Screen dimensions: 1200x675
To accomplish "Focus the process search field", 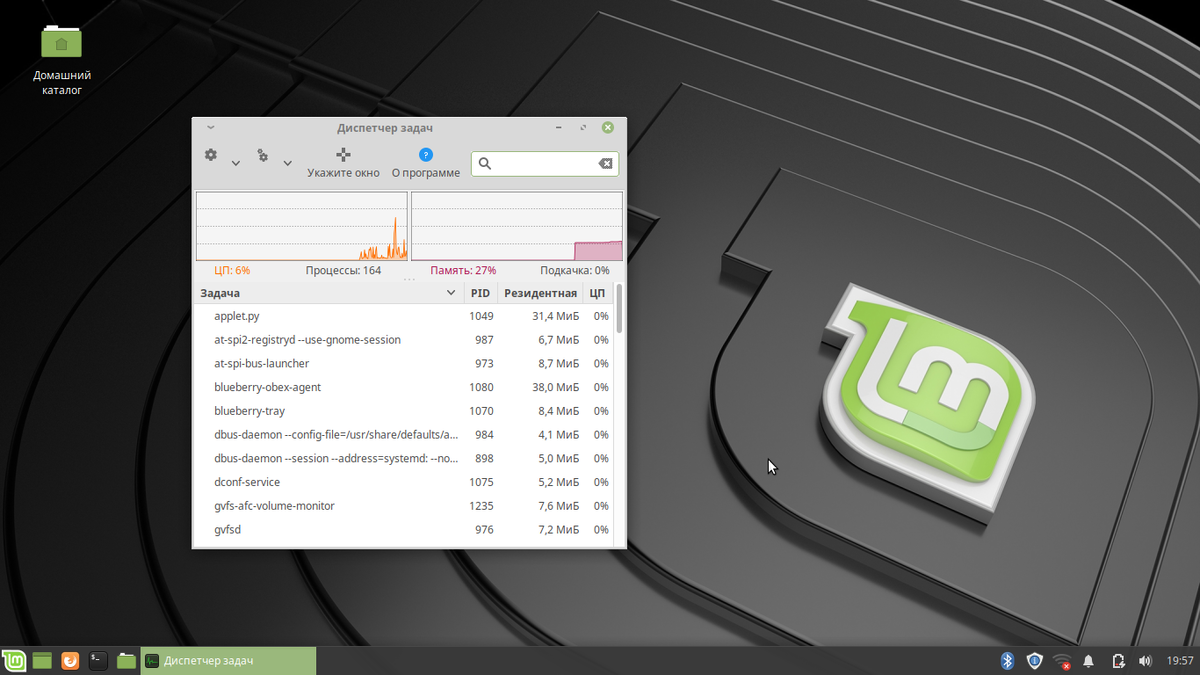I will tap(545, 163).
